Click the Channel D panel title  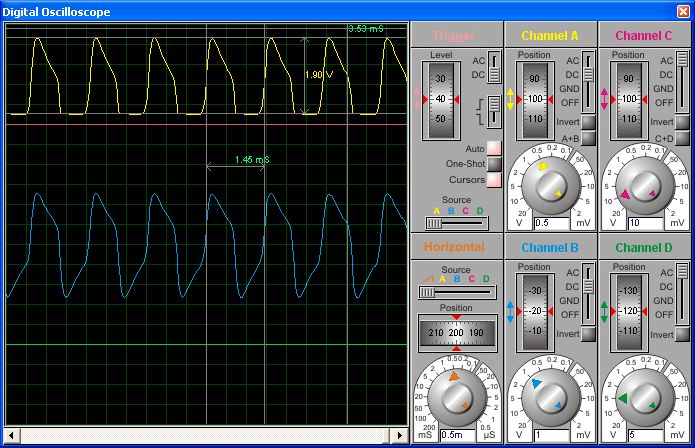(x=644, y=248)
